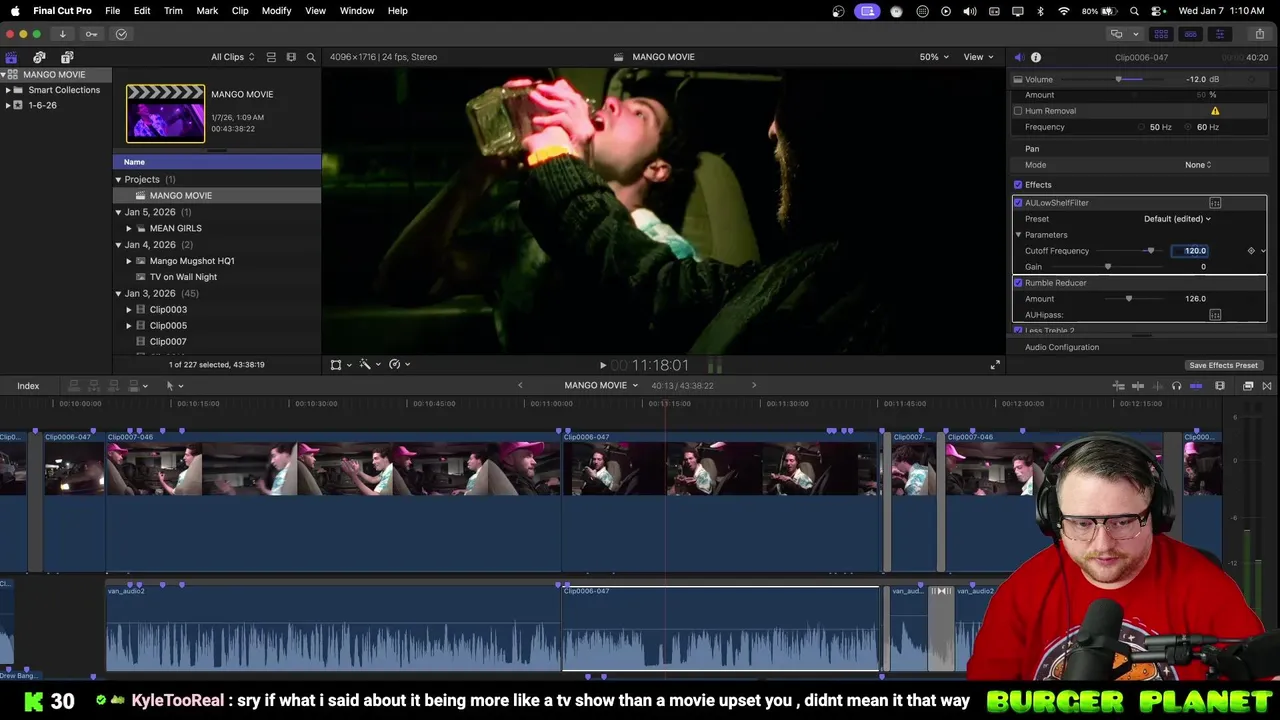Show Background Tasks checkmark icon
1280x720 pixels.
(121, 34)
